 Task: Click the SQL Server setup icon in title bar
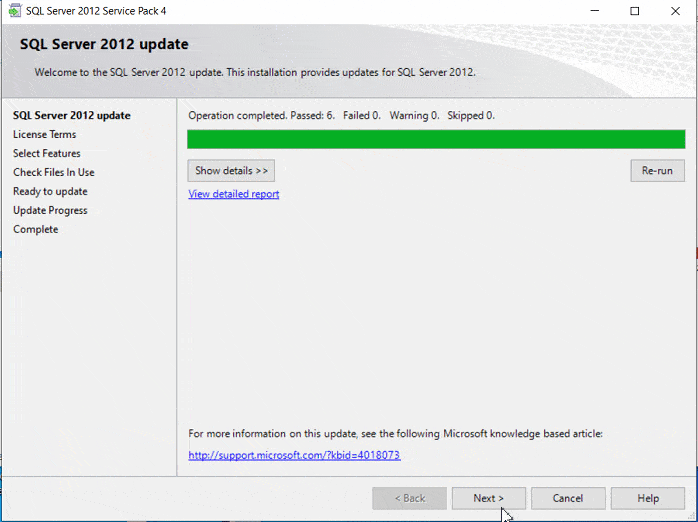tap(15, 11)
